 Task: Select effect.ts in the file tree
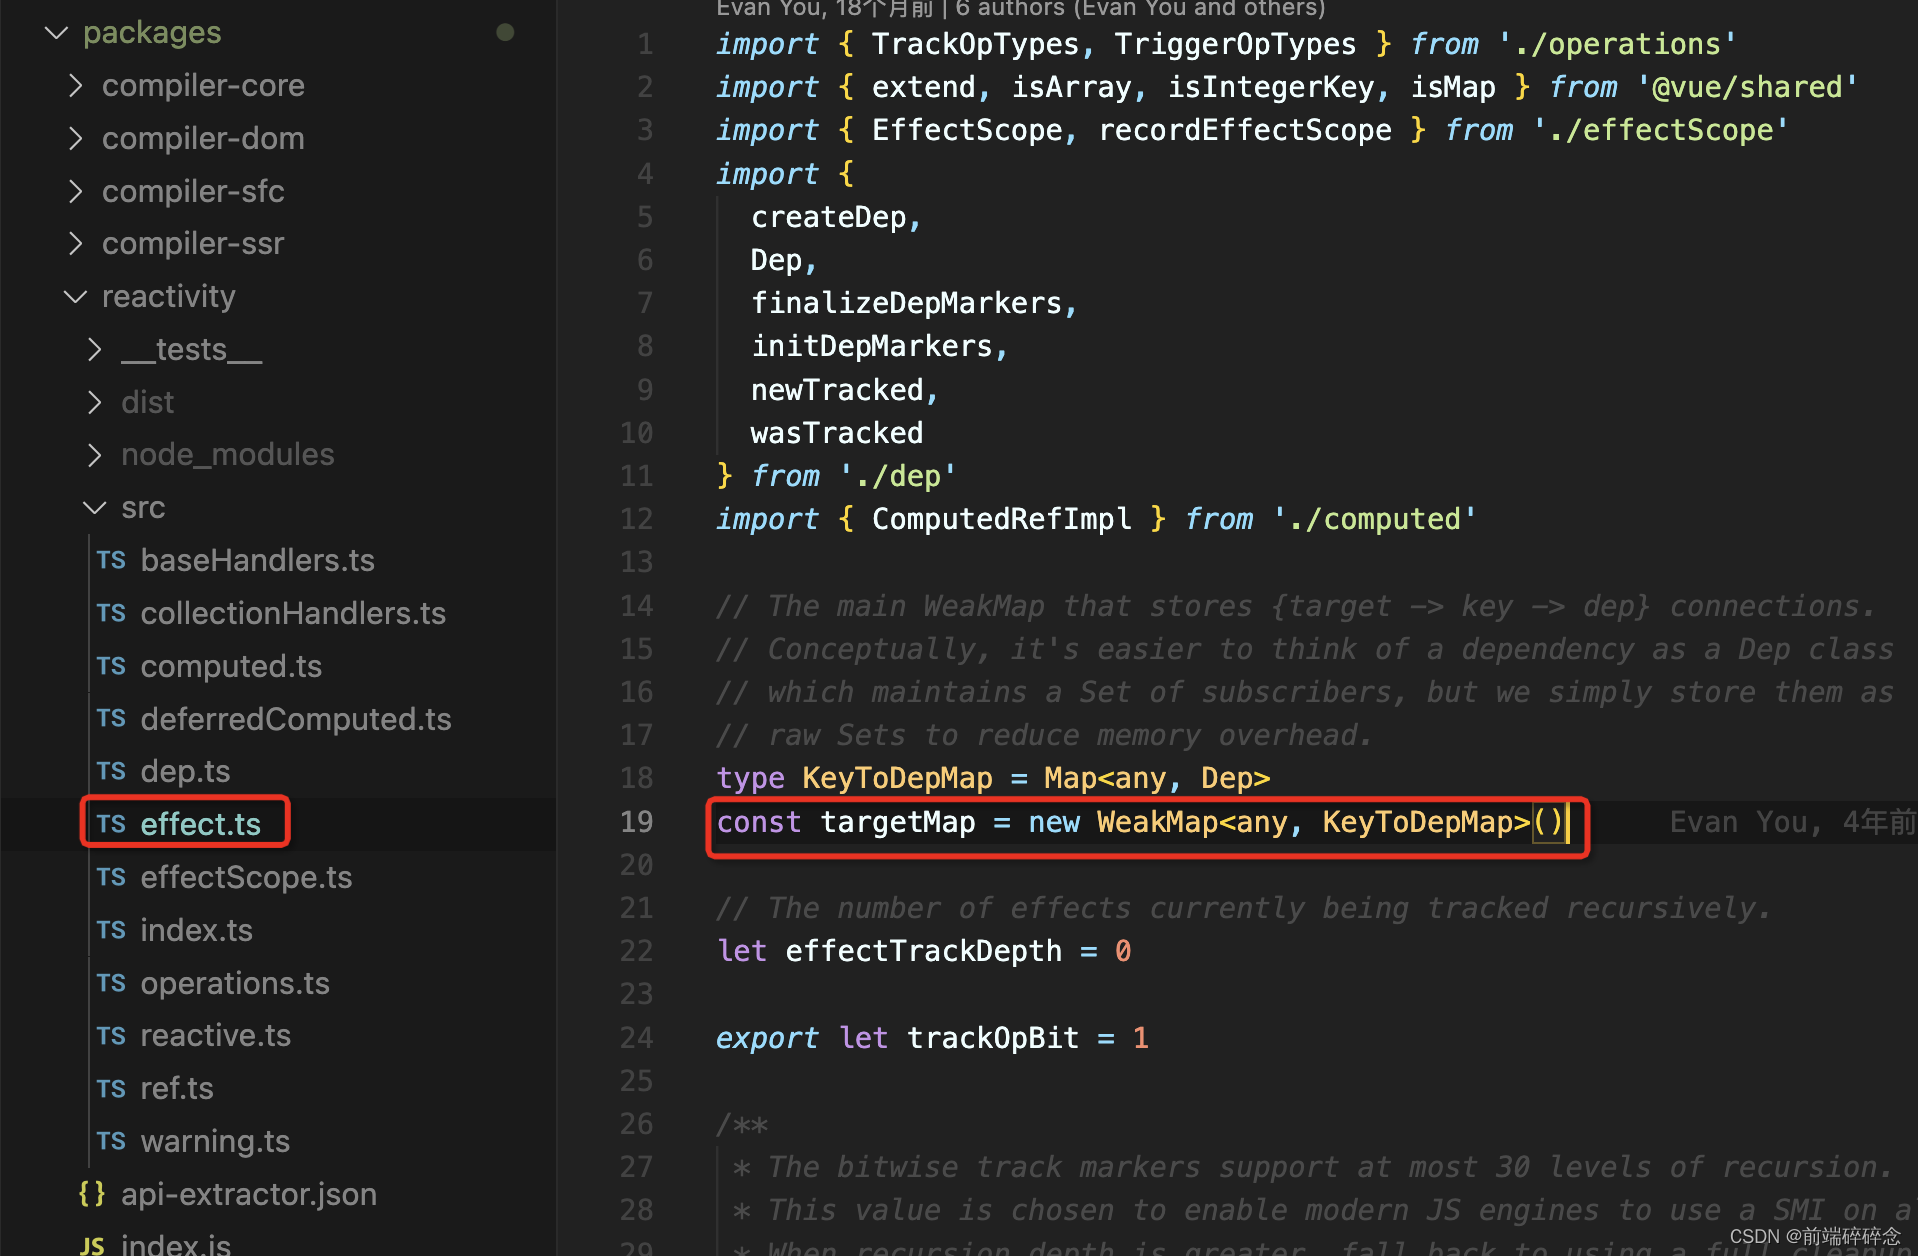pos(200,825)
